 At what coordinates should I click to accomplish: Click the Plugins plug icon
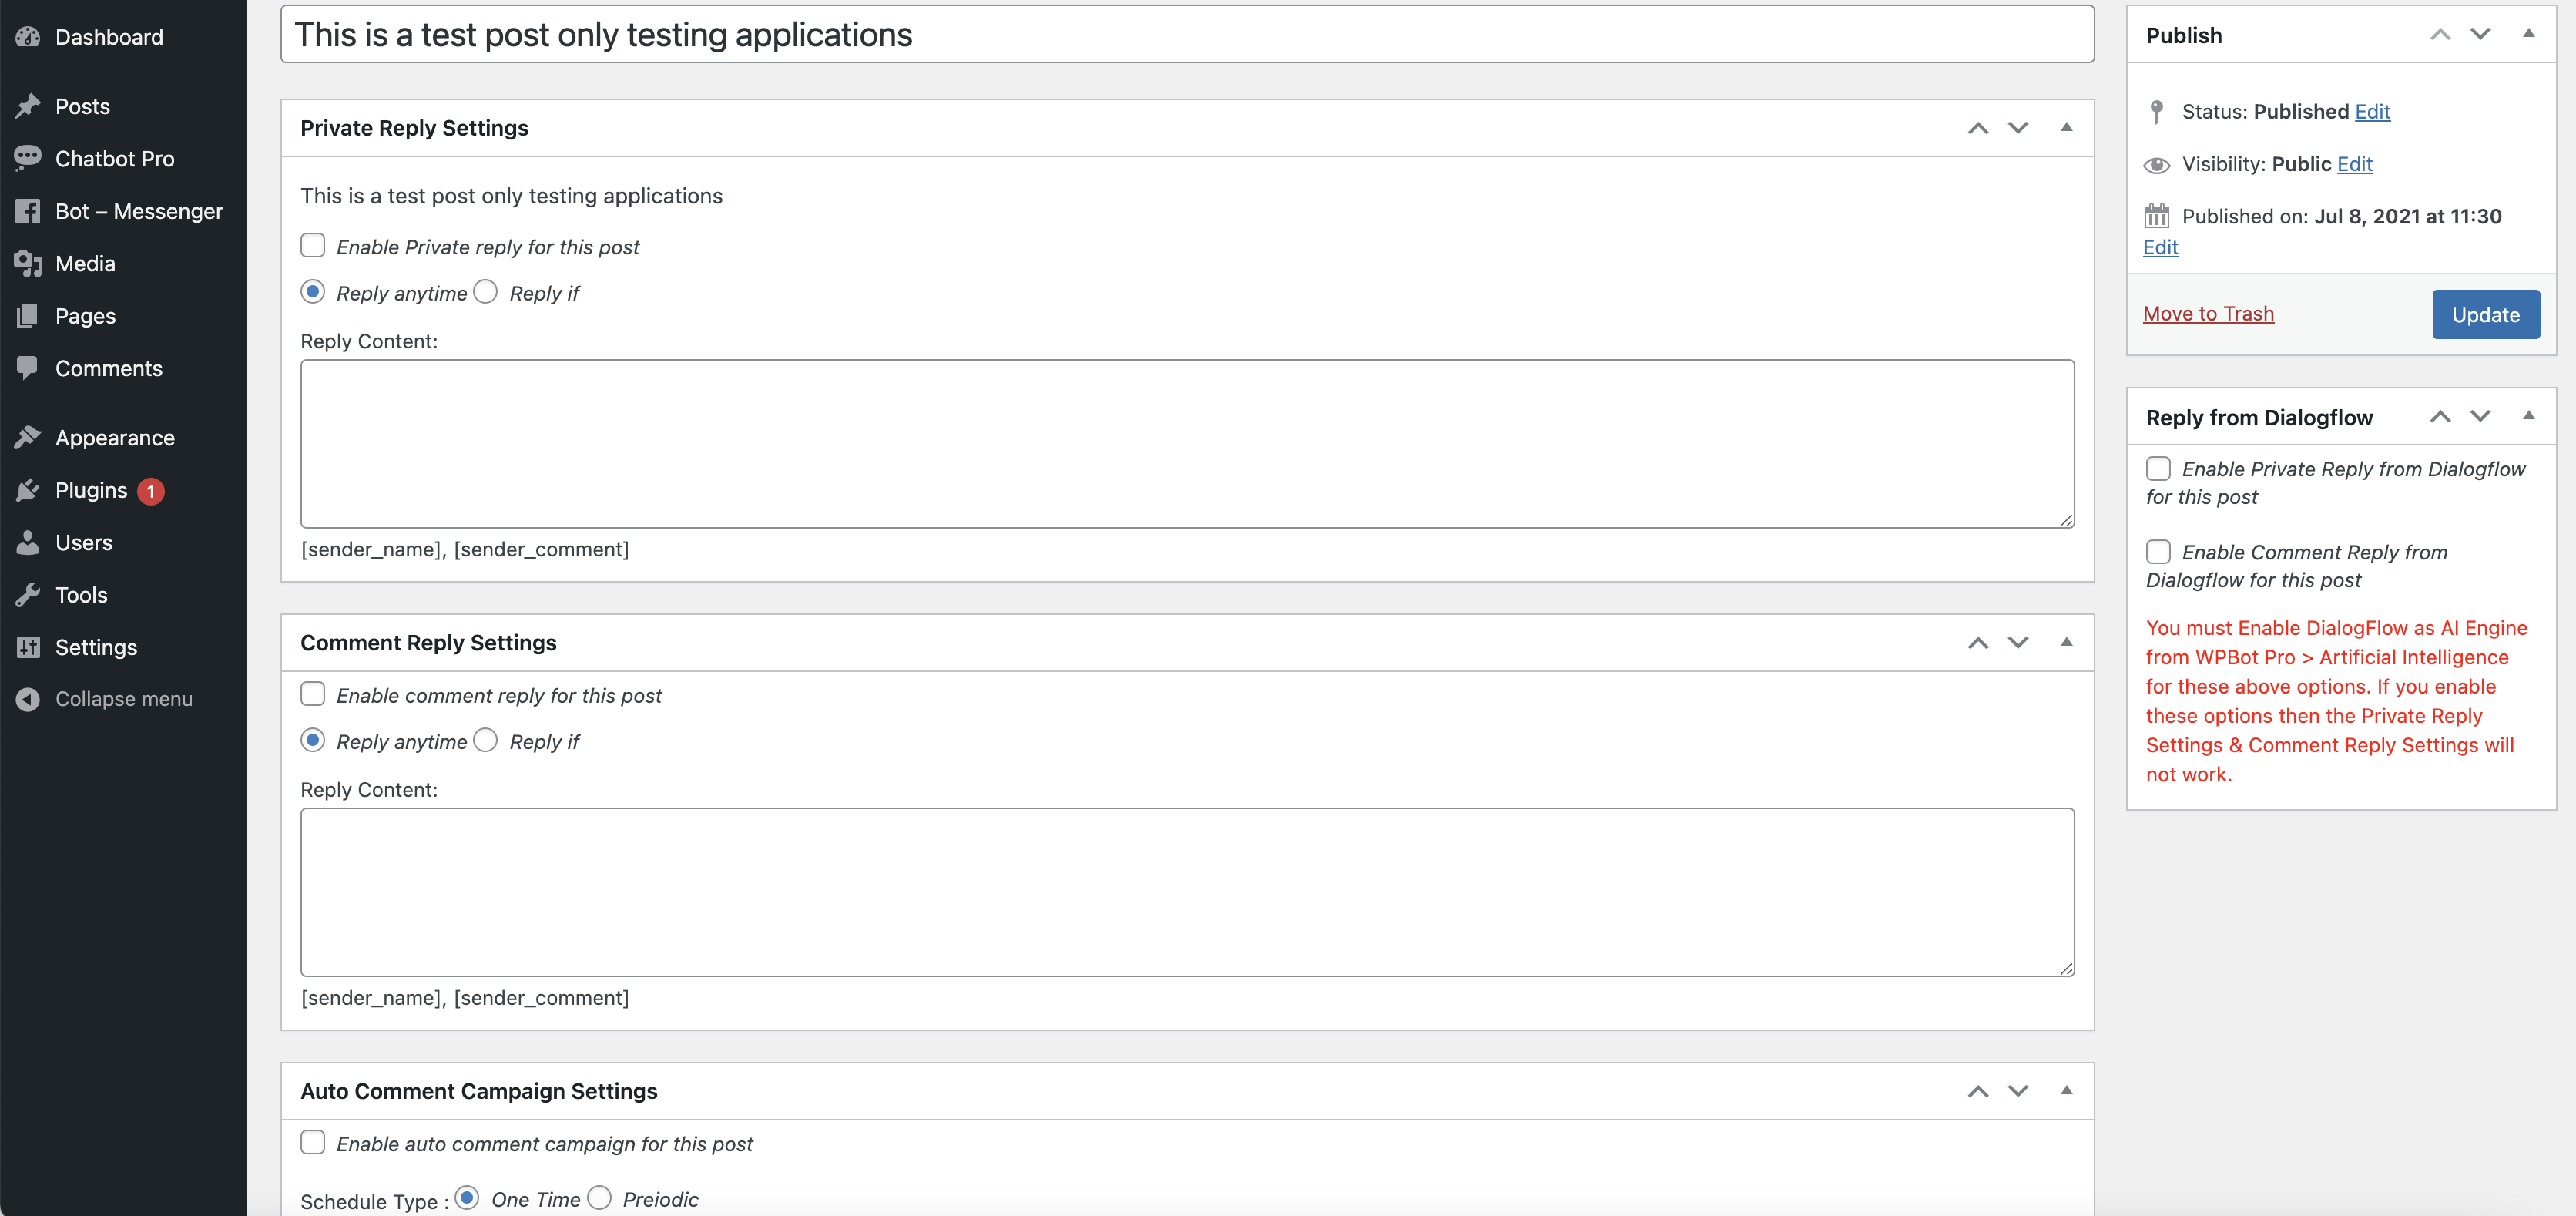(x=28, y=490)
